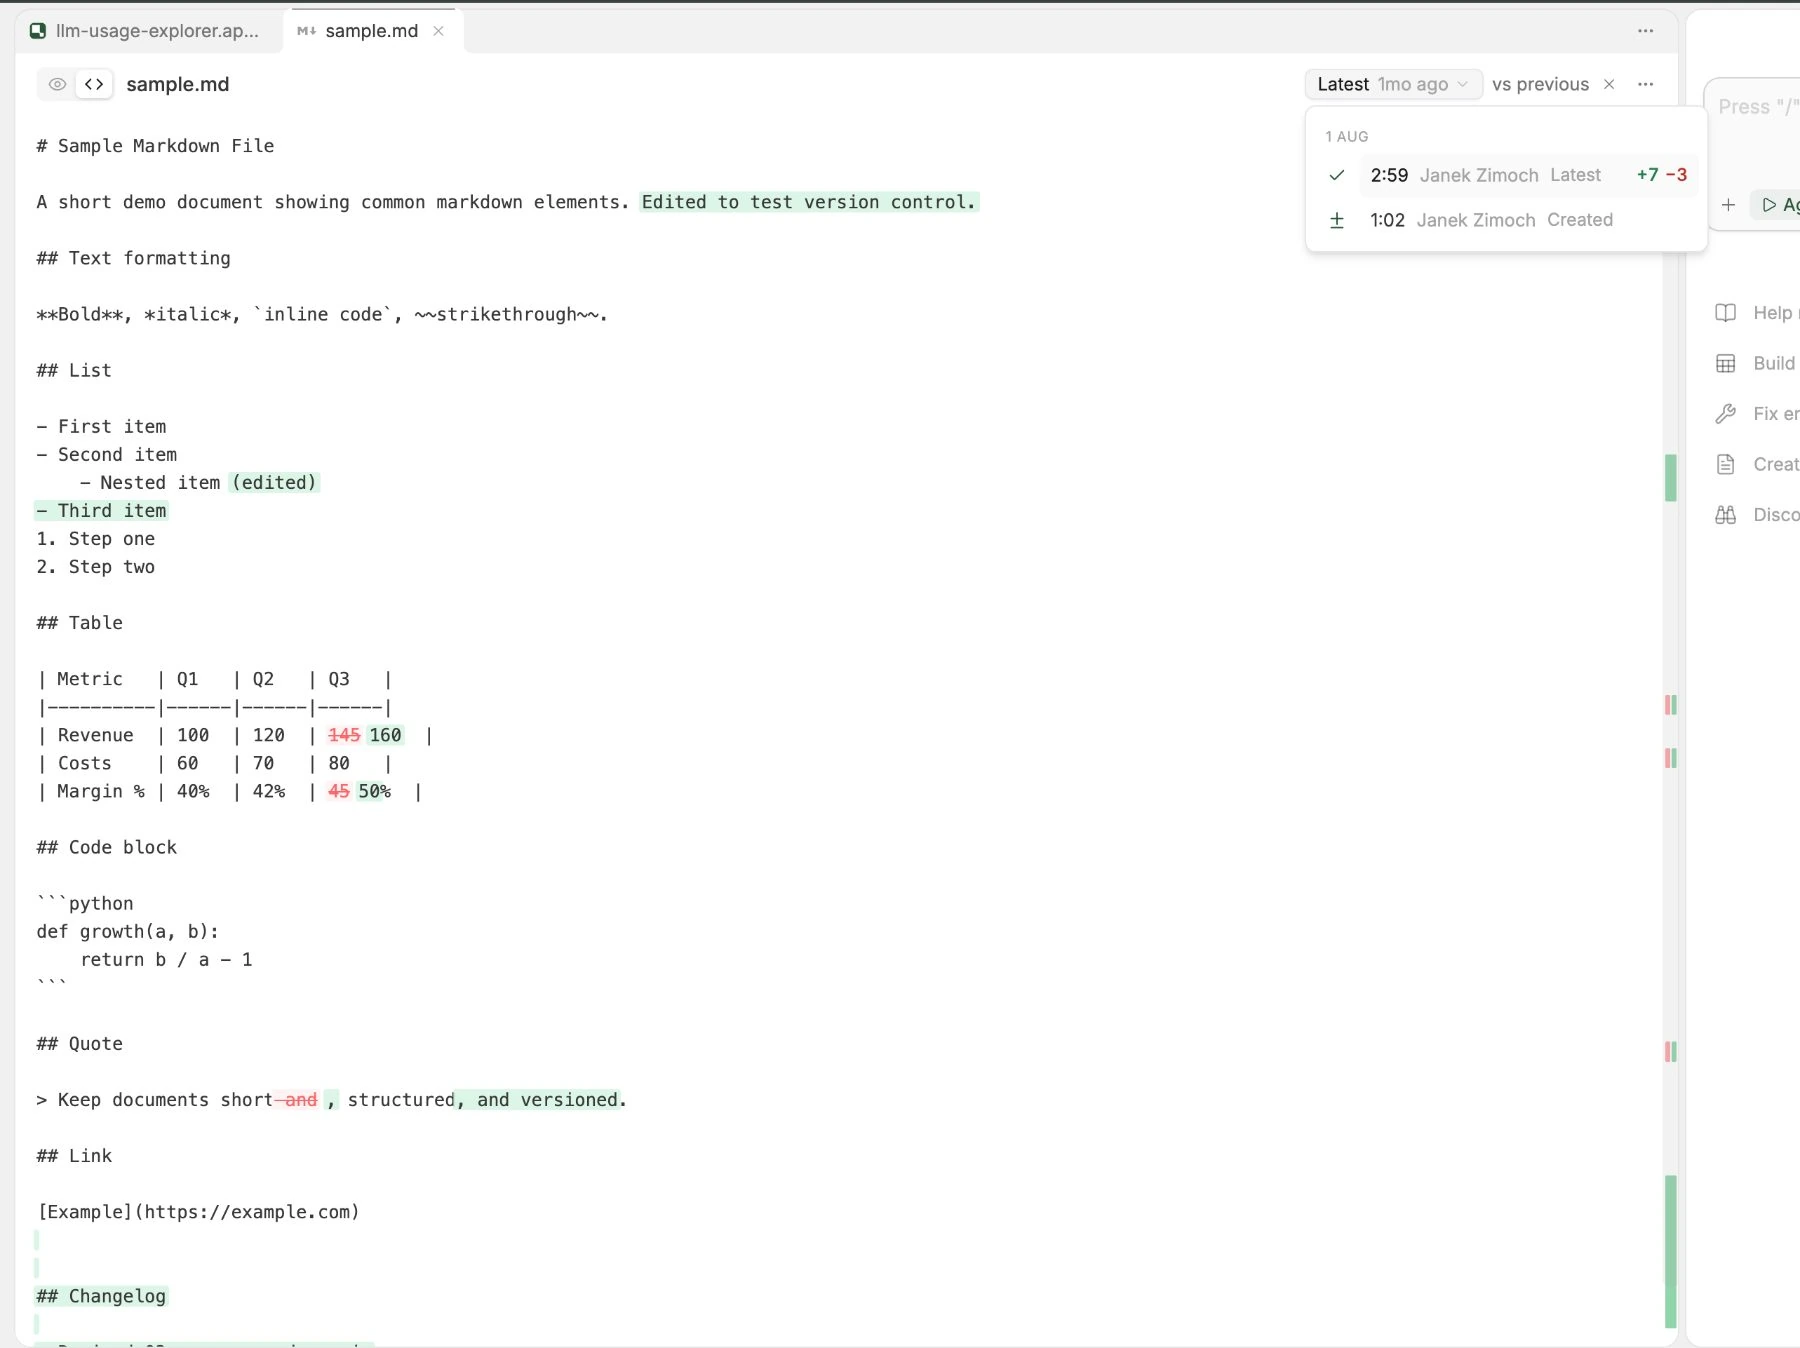Image resolution: width=1800 pixels, height=1348 pixels.
Task: Click the +7 additions count
Action: (x=1647, y=175)
